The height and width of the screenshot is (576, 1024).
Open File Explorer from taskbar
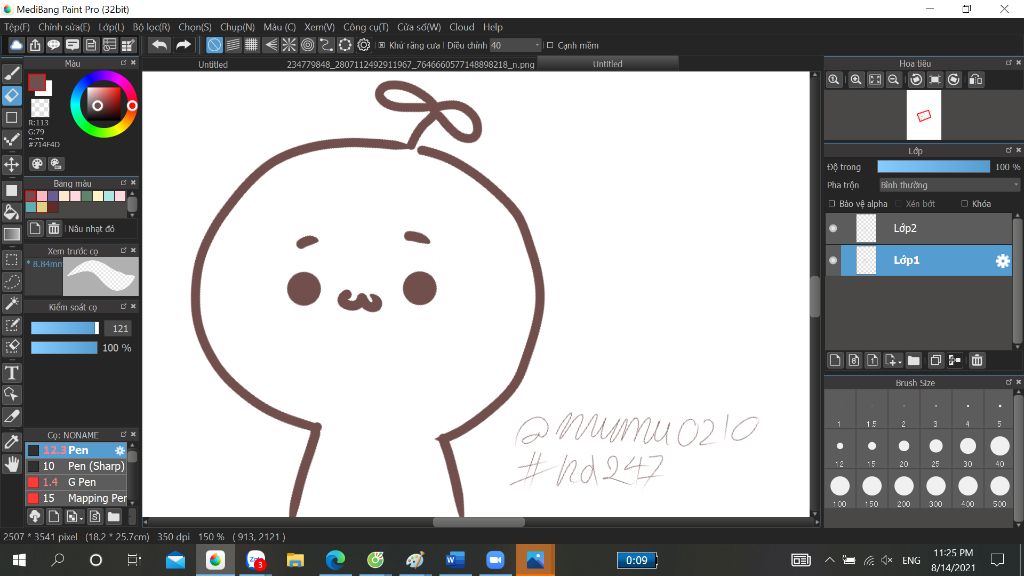(295, 560)
